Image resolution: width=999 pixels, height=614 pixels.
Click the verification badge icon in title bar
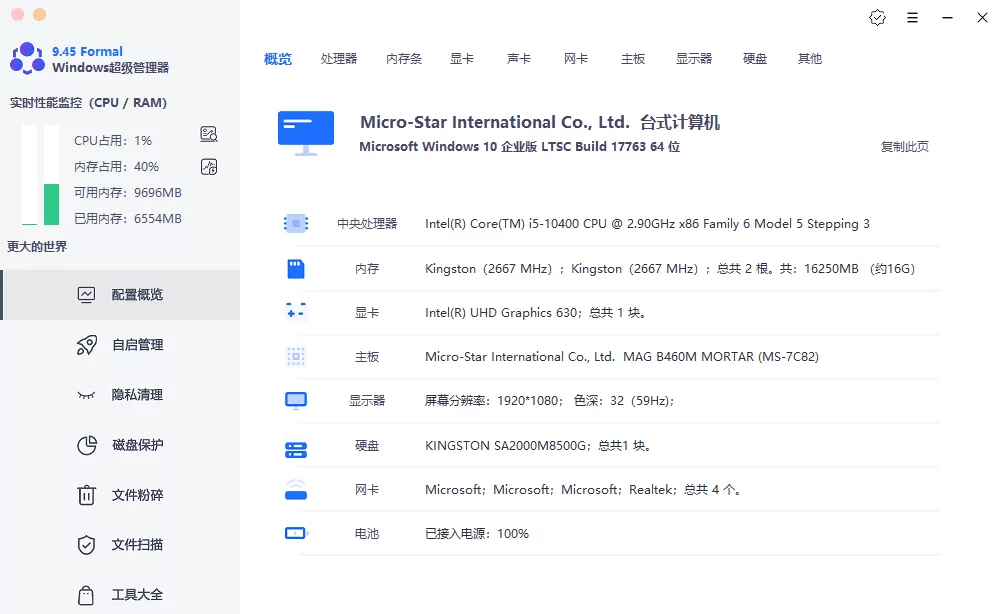click(877, 17)
